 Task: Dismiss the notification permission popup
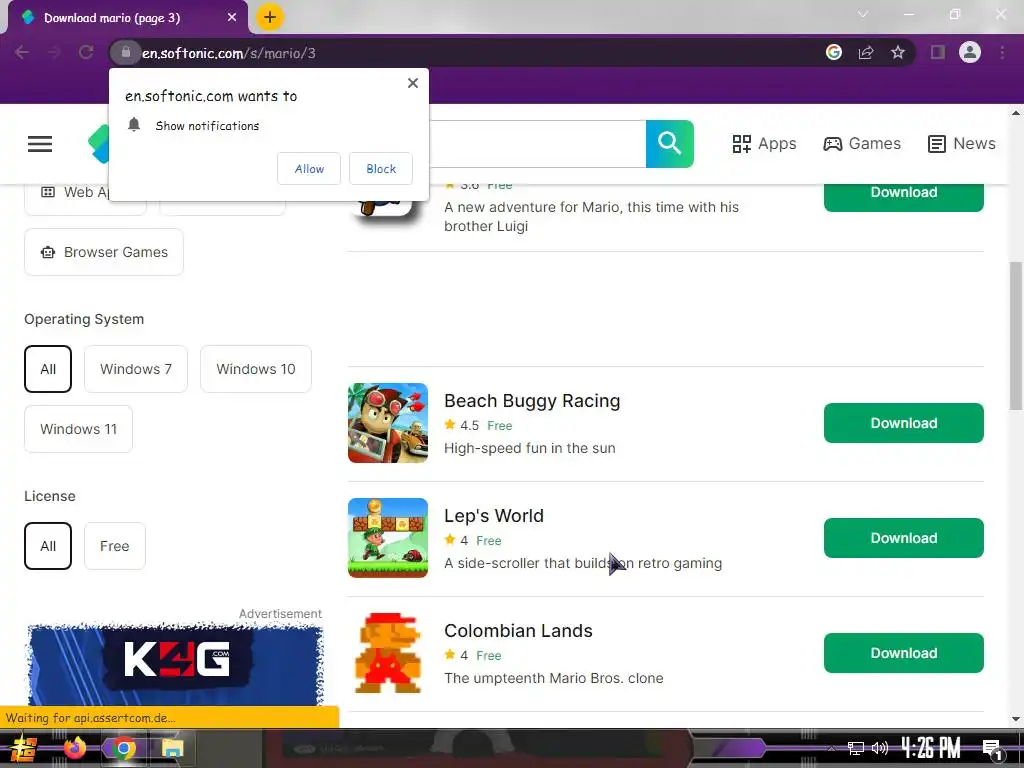[x=413, y=83]
